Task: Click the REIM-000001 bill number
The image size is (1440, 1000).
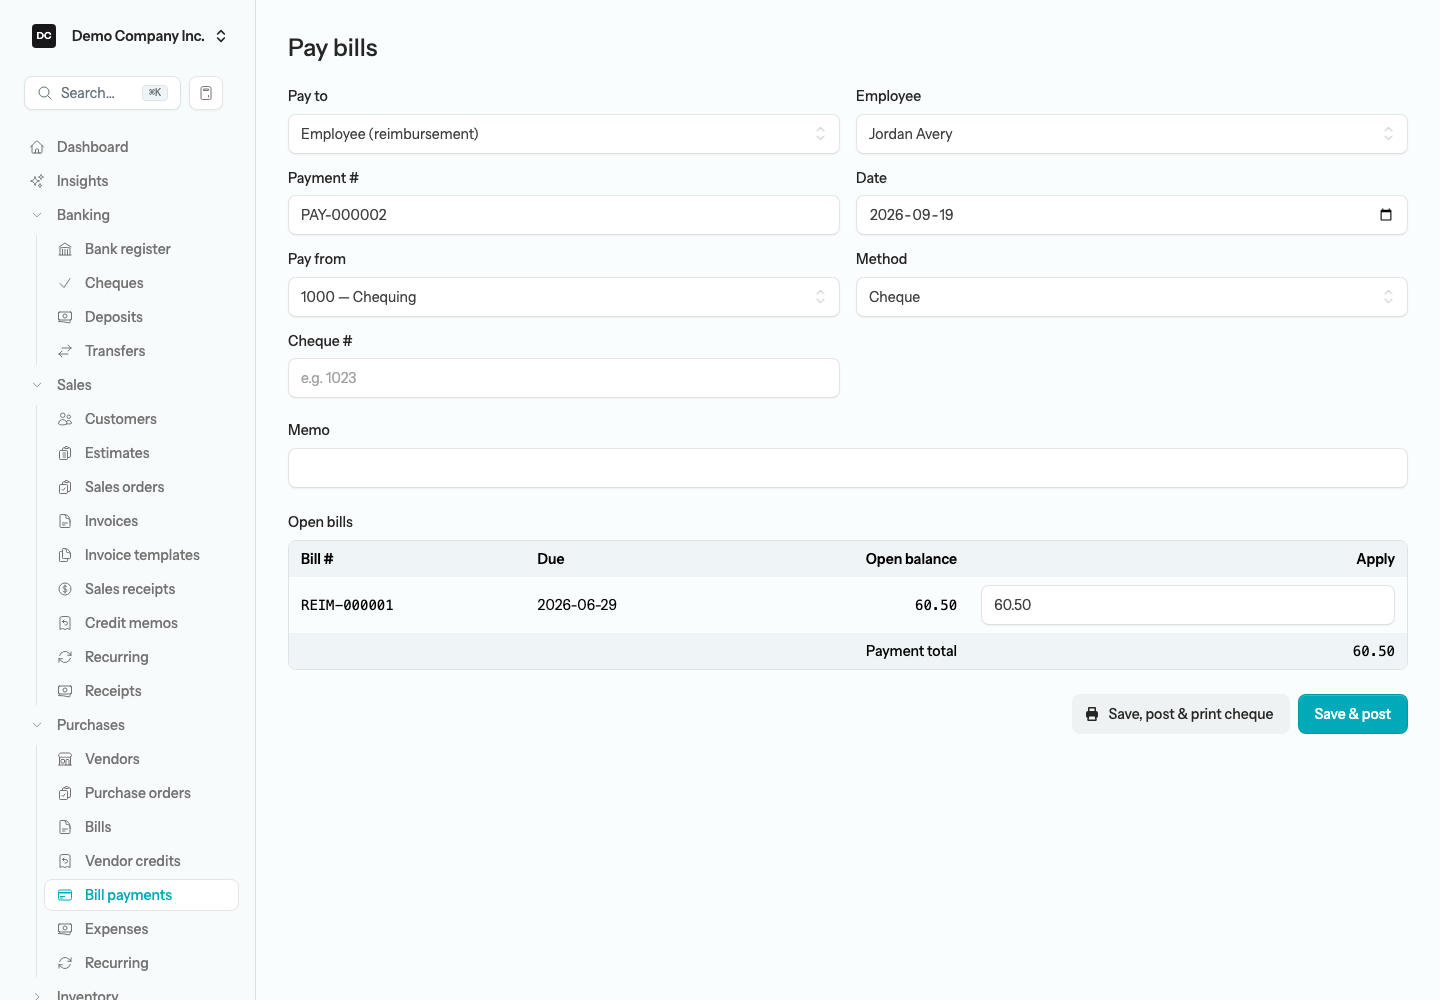Action: (347, 605)
